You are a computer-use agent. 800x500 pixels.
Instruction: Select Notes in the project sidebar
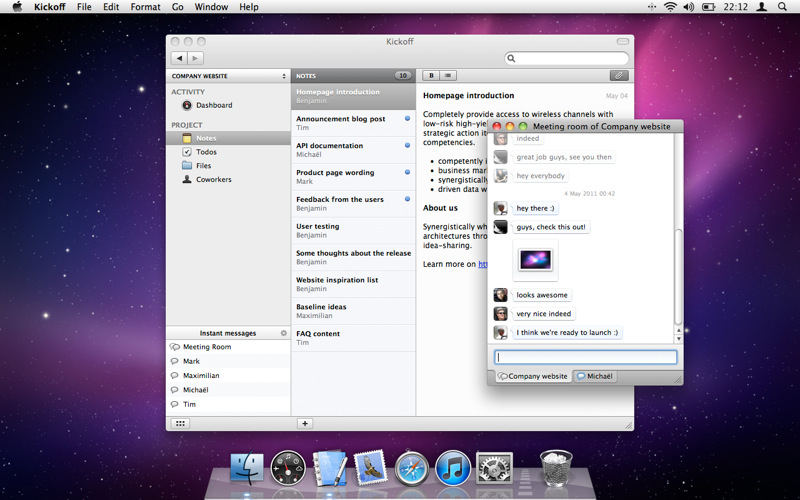pyautogui.click(x=228, y=138)
